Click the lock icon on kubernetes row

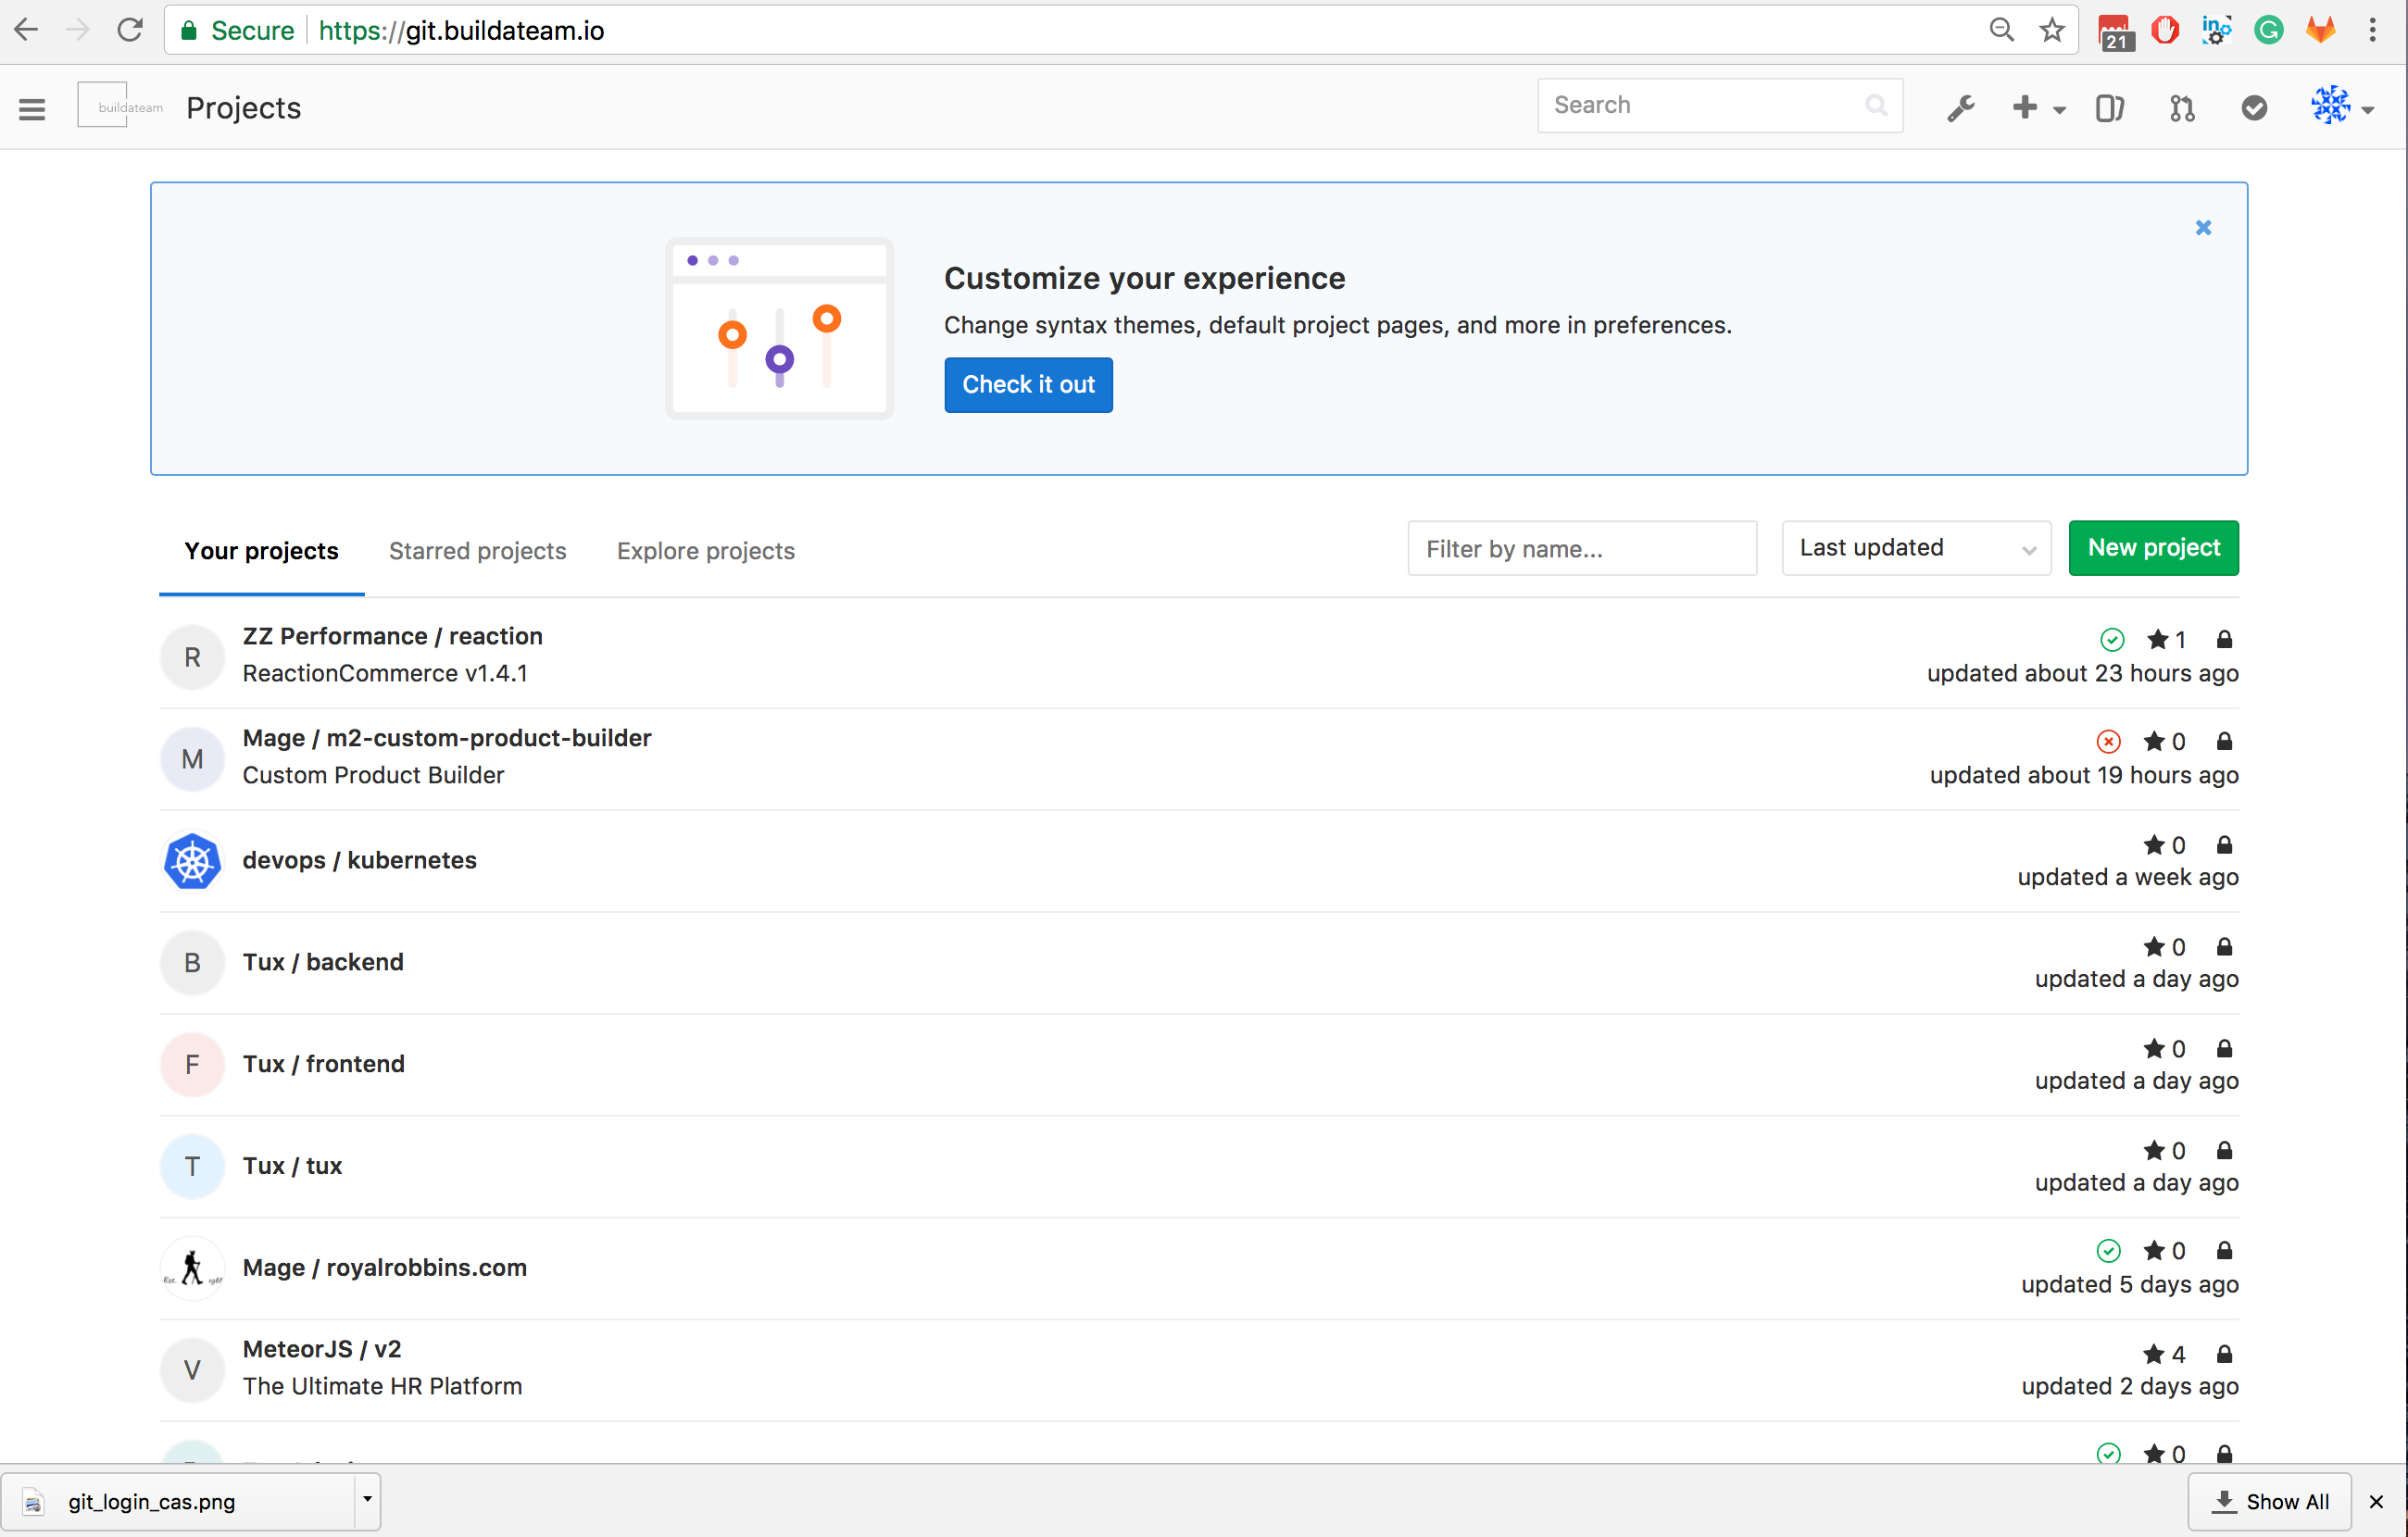tap(2224, 846)
